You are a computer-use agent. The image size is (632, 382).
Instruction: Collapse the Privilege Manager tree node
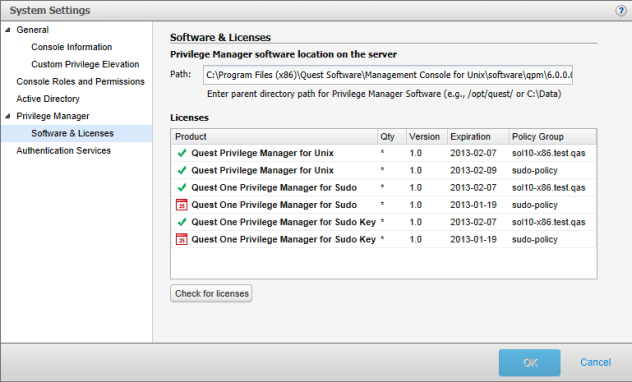[8, 116]
